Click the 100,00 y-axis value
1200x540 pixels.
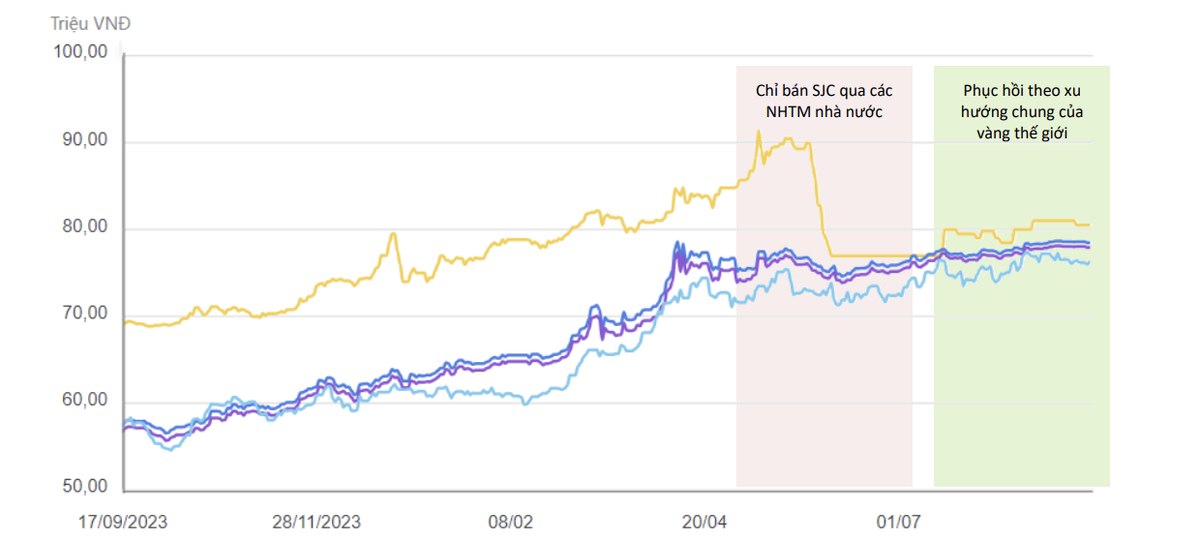click(x=81, y=53)
